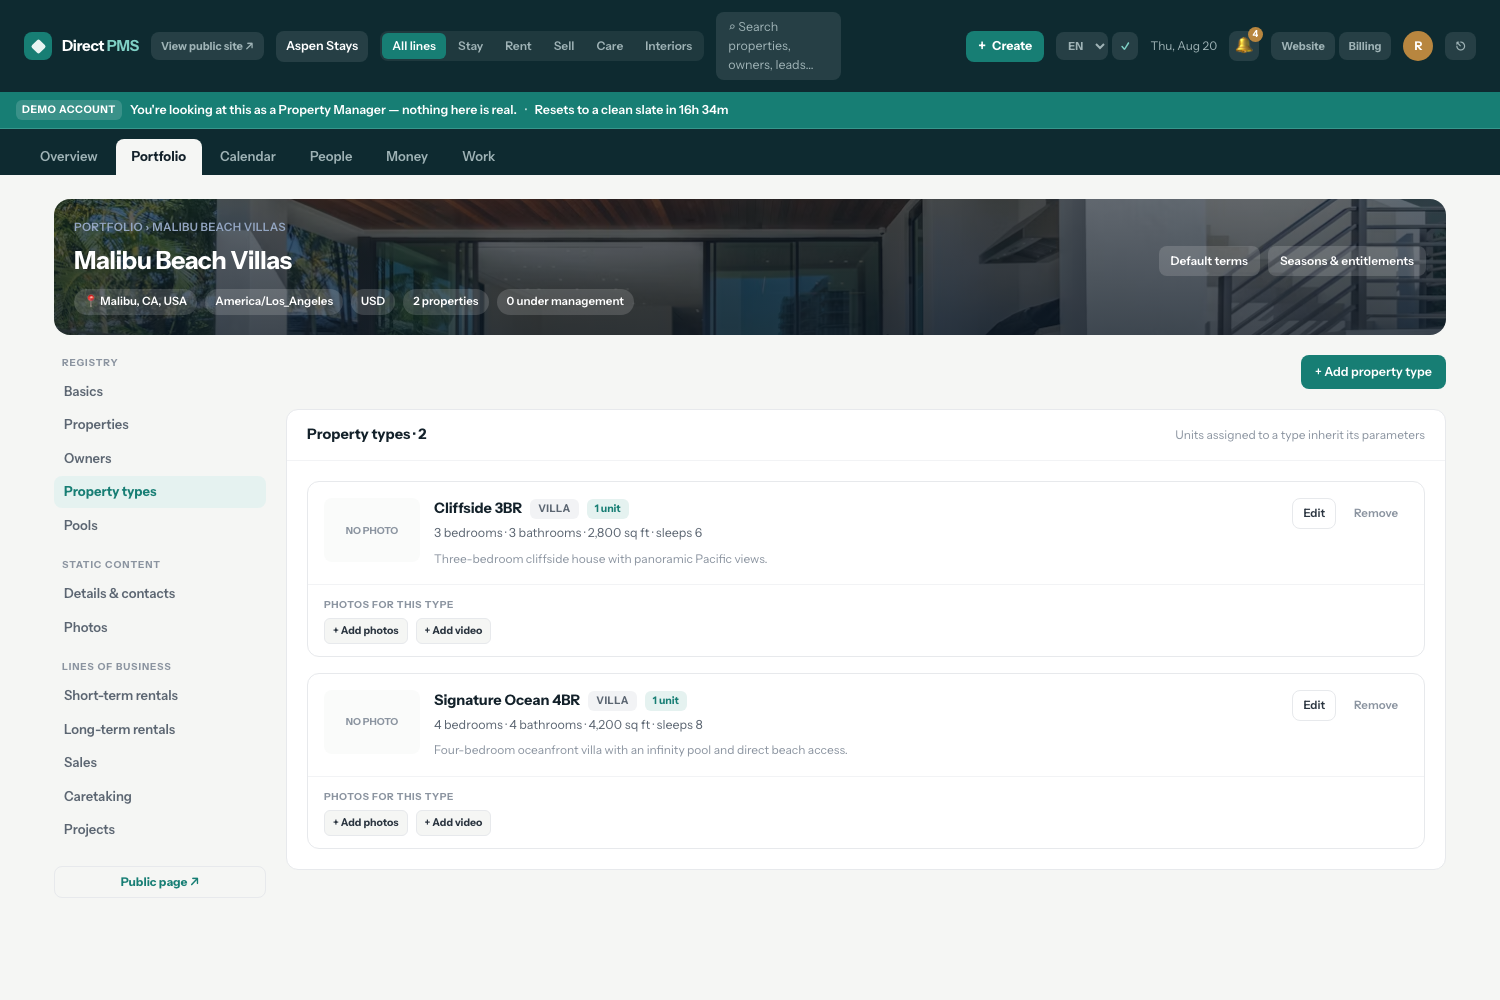Screen dimensions: 1500x1000
Task: Switch line filter to Care
Action: (x=610, y=46)
